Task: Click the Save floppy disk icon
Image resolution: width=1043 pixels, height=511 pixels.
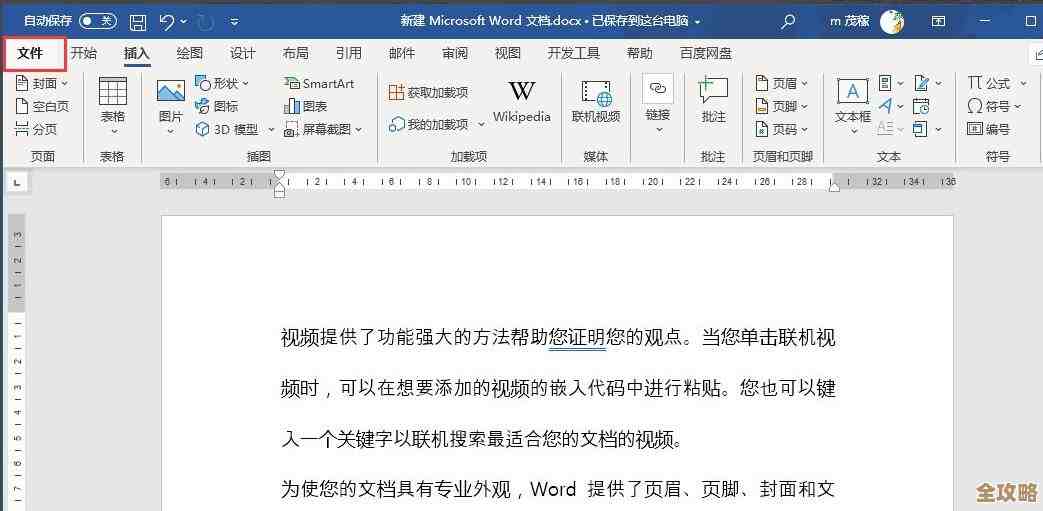Action: 138,22
